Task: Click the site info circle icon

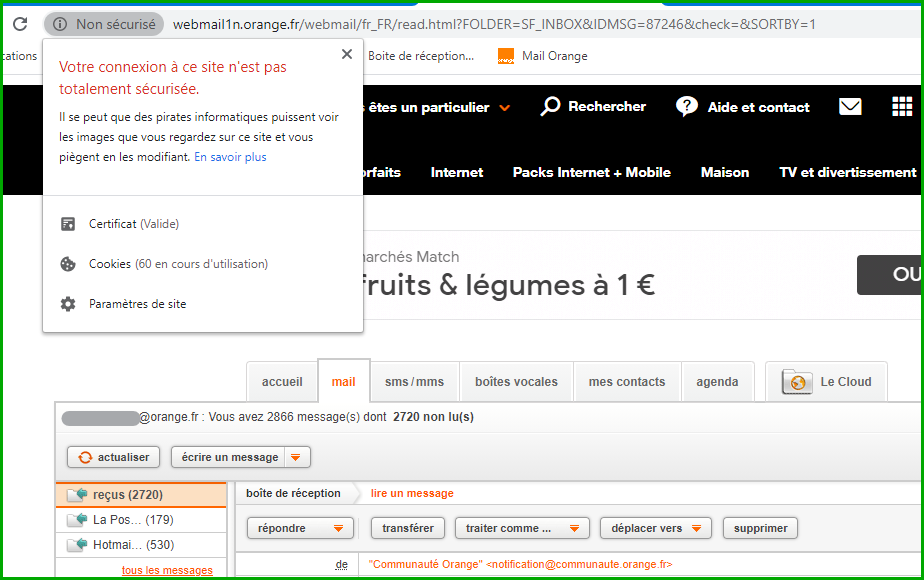Action: (x=60, y=24)
